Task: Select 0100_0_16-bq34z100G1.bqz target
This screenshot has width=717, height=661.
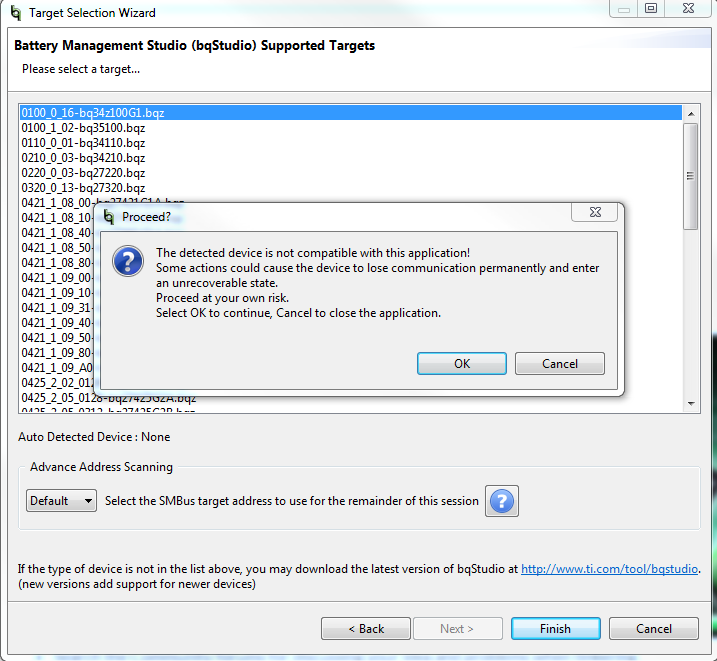Action: click(351, 112)
